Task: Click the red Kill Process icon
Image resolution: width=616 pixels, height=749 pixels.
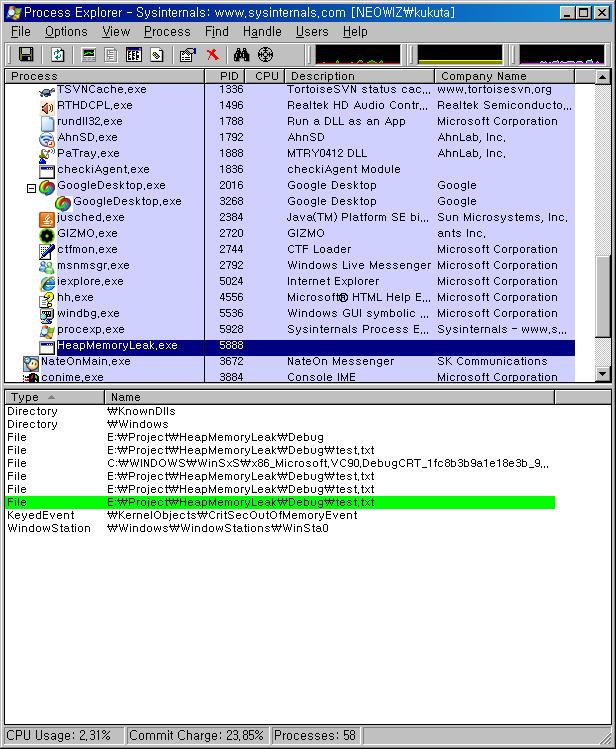Action: (x=213, y=54)
